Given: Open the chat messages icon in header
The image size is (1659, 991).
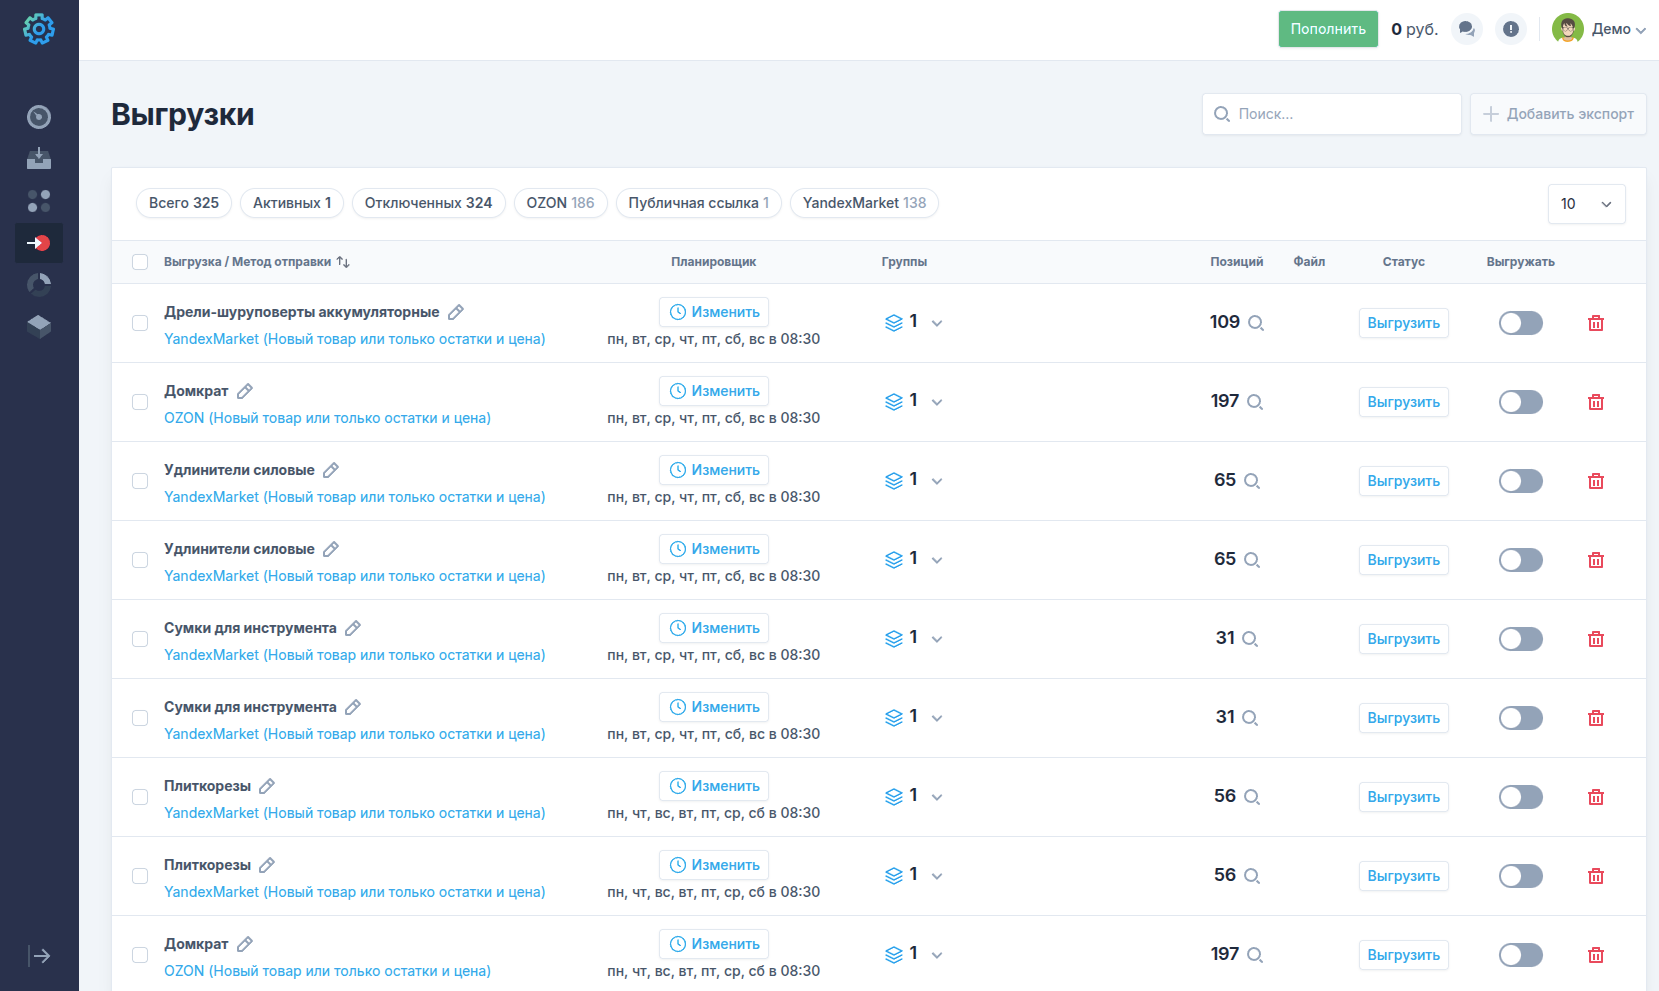Looking at the screenshot, I should pos(1466,29).
